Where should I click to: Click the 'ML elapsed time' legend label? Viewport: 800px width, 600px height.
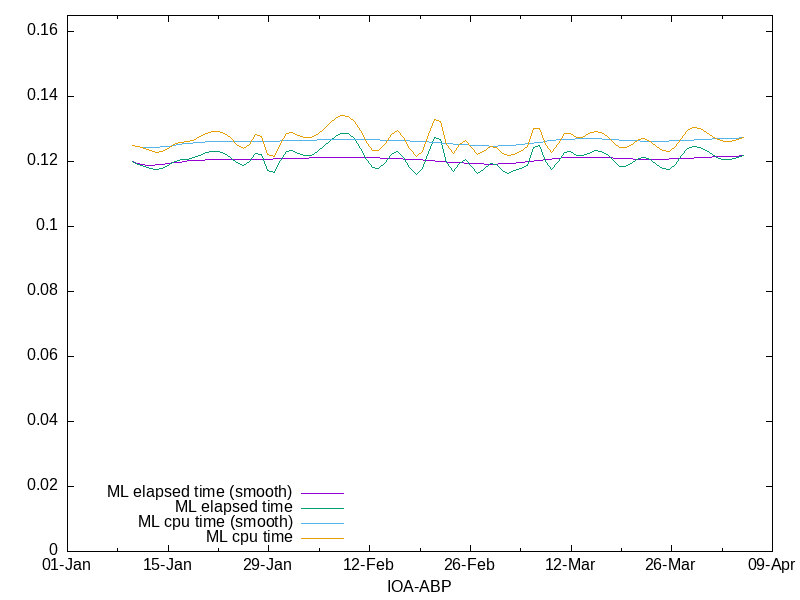click(x=233, y=507)
